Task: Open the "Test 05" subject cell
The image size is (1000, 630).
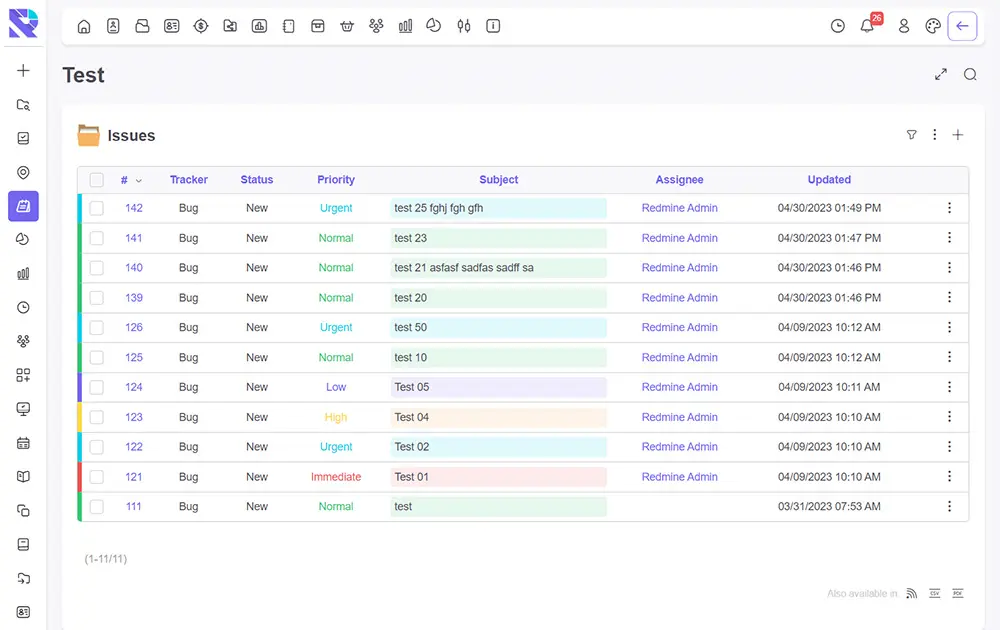Action: pyautogui.click(x=498, y=387)
